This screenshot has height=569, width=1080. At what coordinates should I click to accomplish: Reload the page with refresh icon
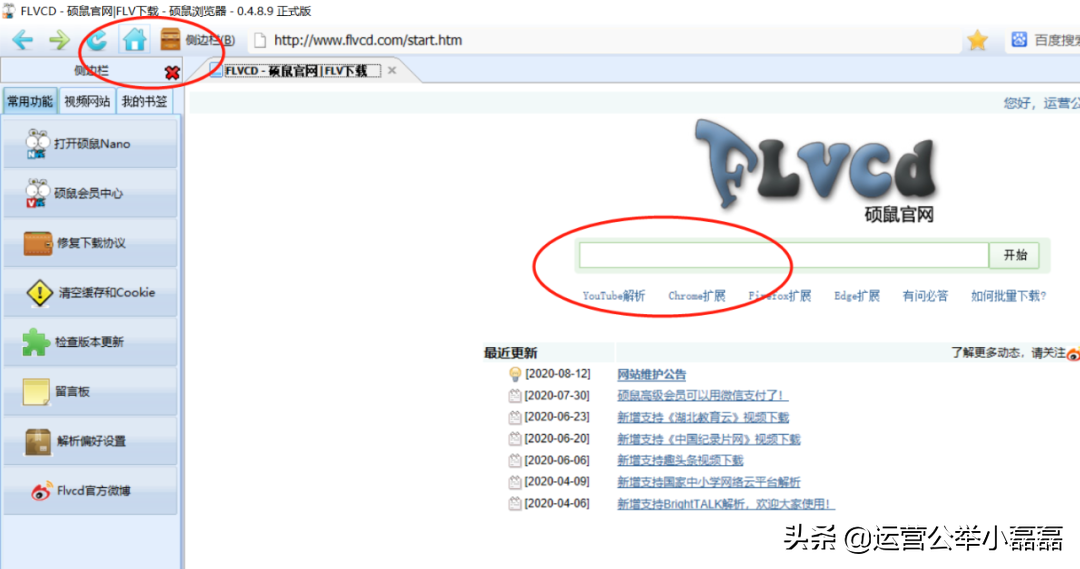click(x=96, y=40)
